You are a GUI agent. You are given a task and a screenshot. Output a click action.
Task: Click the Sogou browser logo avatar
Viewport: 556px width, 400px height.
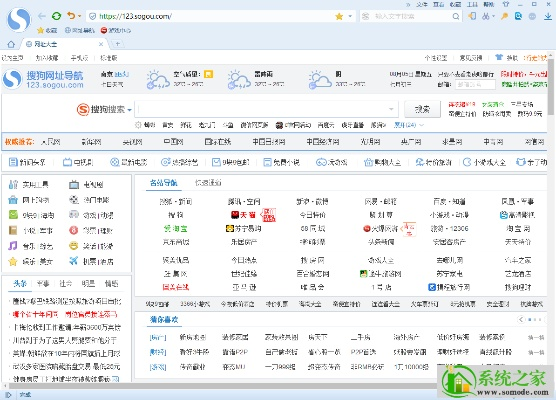point(18,20)
